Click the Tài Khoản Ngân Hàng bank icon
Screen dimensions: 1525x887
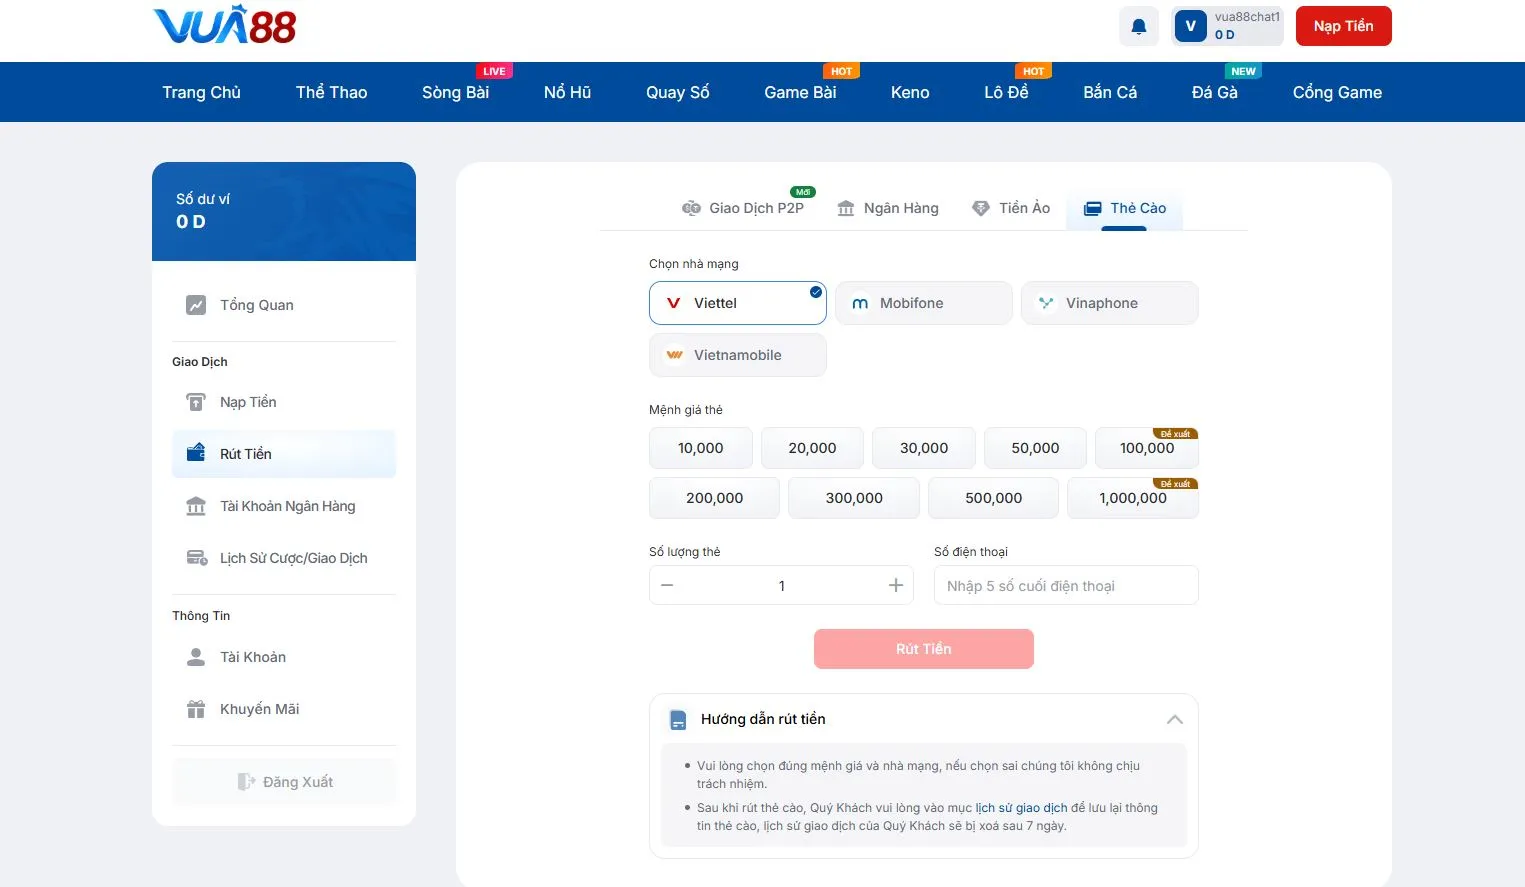point(196,506)
